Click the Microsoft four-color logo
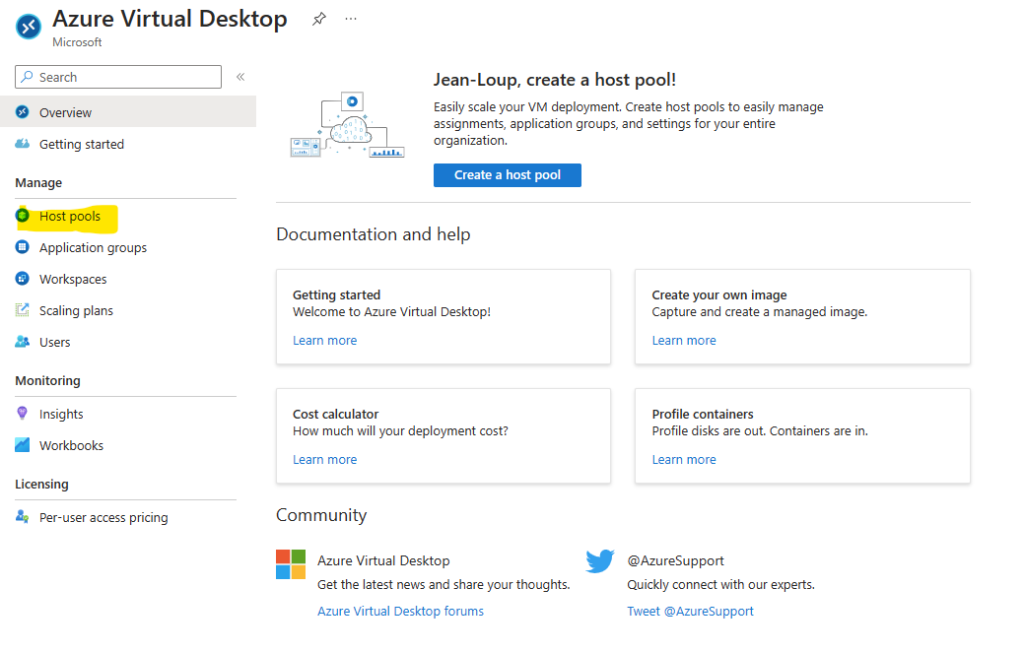1024x653 pixels. [291, 564]
